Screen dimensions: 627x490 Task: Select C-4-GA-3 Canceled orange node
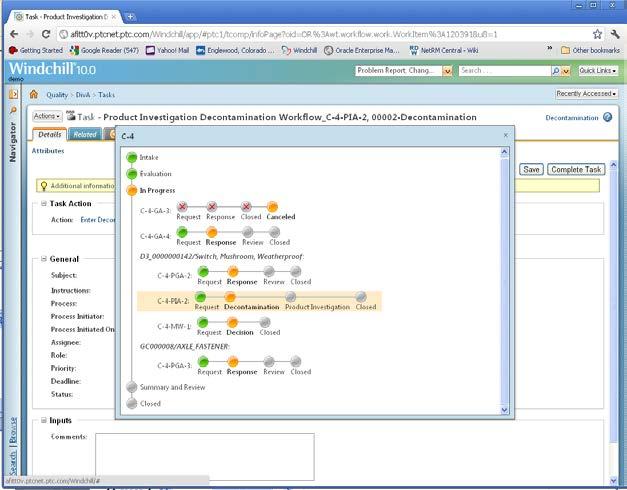pyautogui.click(x=272, y=207)
